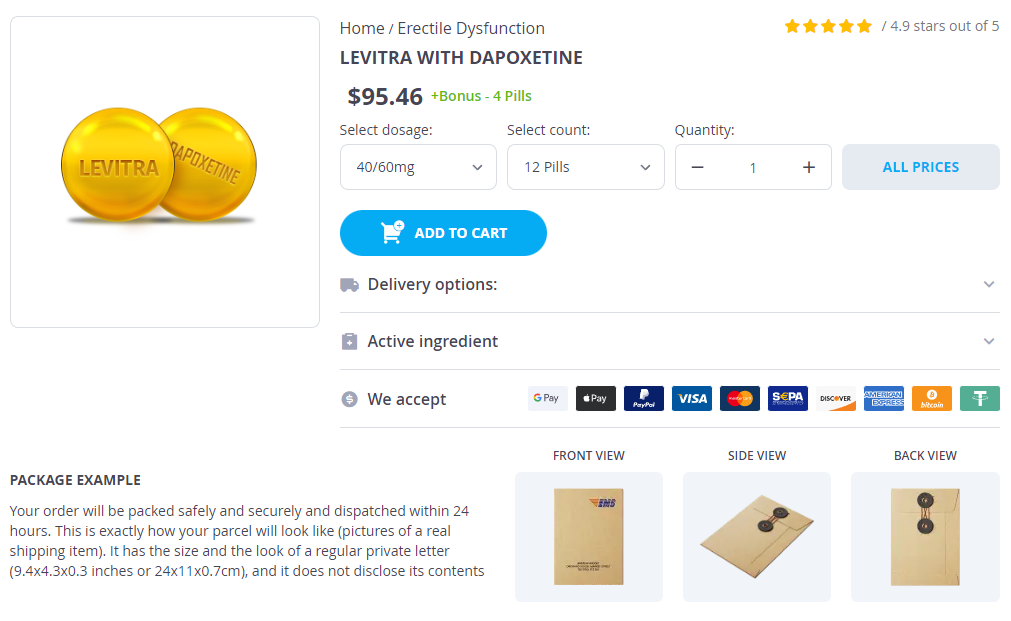Click the All Prices button
This screenshot has height=621, width=1011.
920,167
